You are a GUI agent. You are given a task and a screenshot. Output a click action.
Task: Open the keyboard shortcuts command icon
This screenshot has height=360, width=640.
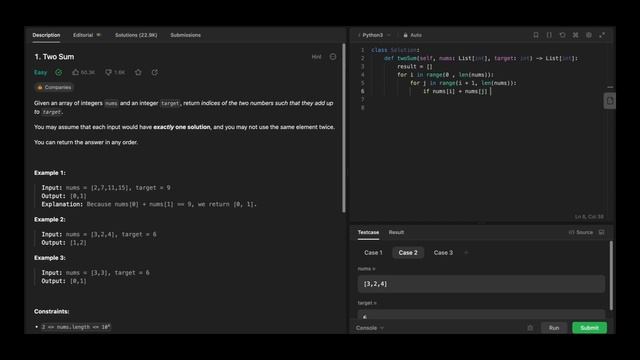[x=576, y=35]
